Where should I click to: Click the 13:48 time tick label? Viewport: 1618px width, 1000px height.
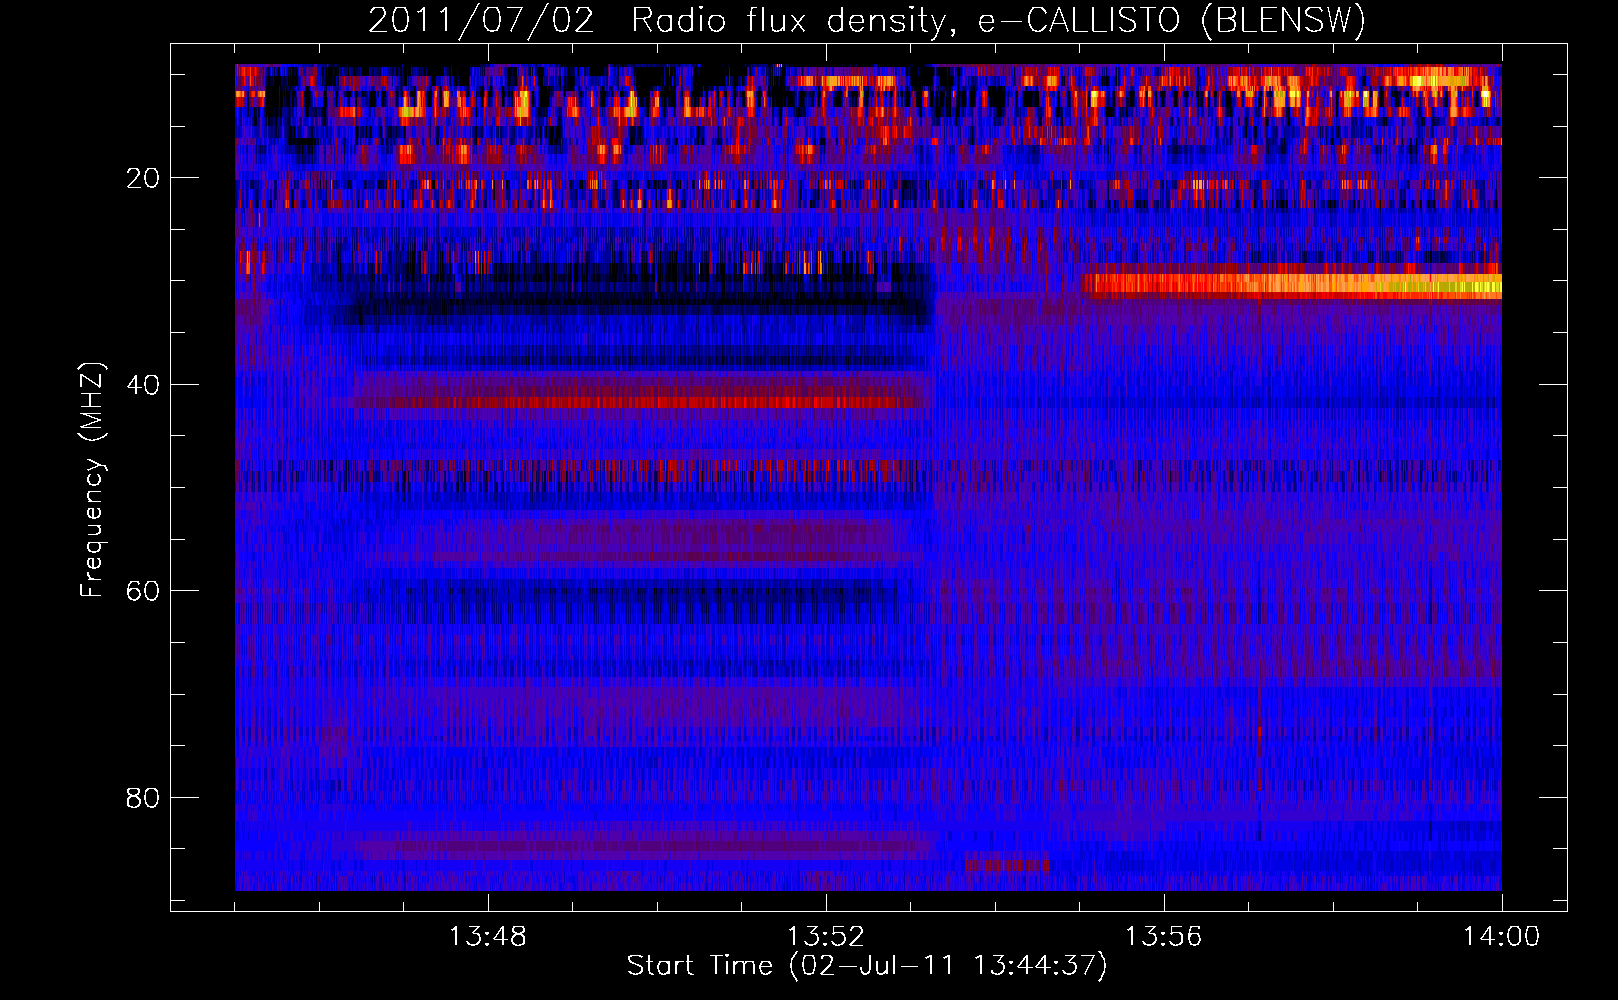[x=488, y=937]
